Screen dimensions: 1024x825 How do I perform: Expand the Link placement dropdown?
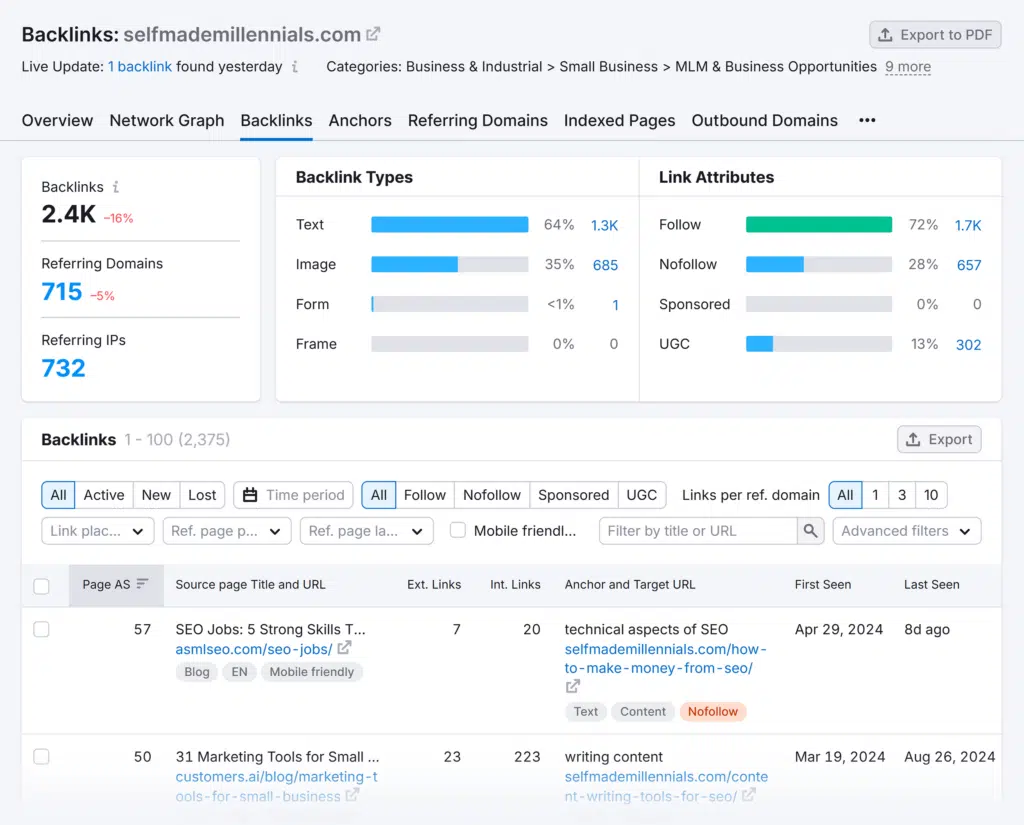click(98, 531)
